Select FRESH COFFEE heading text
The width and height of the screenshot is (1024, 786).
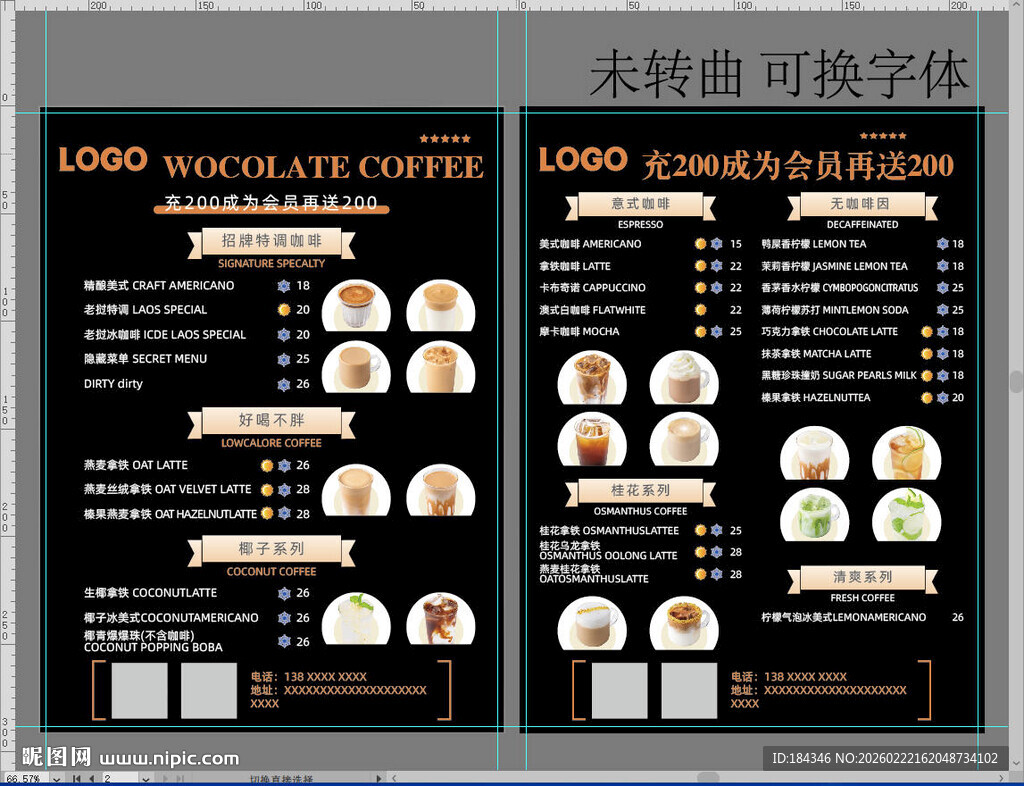tap(863, 598)
